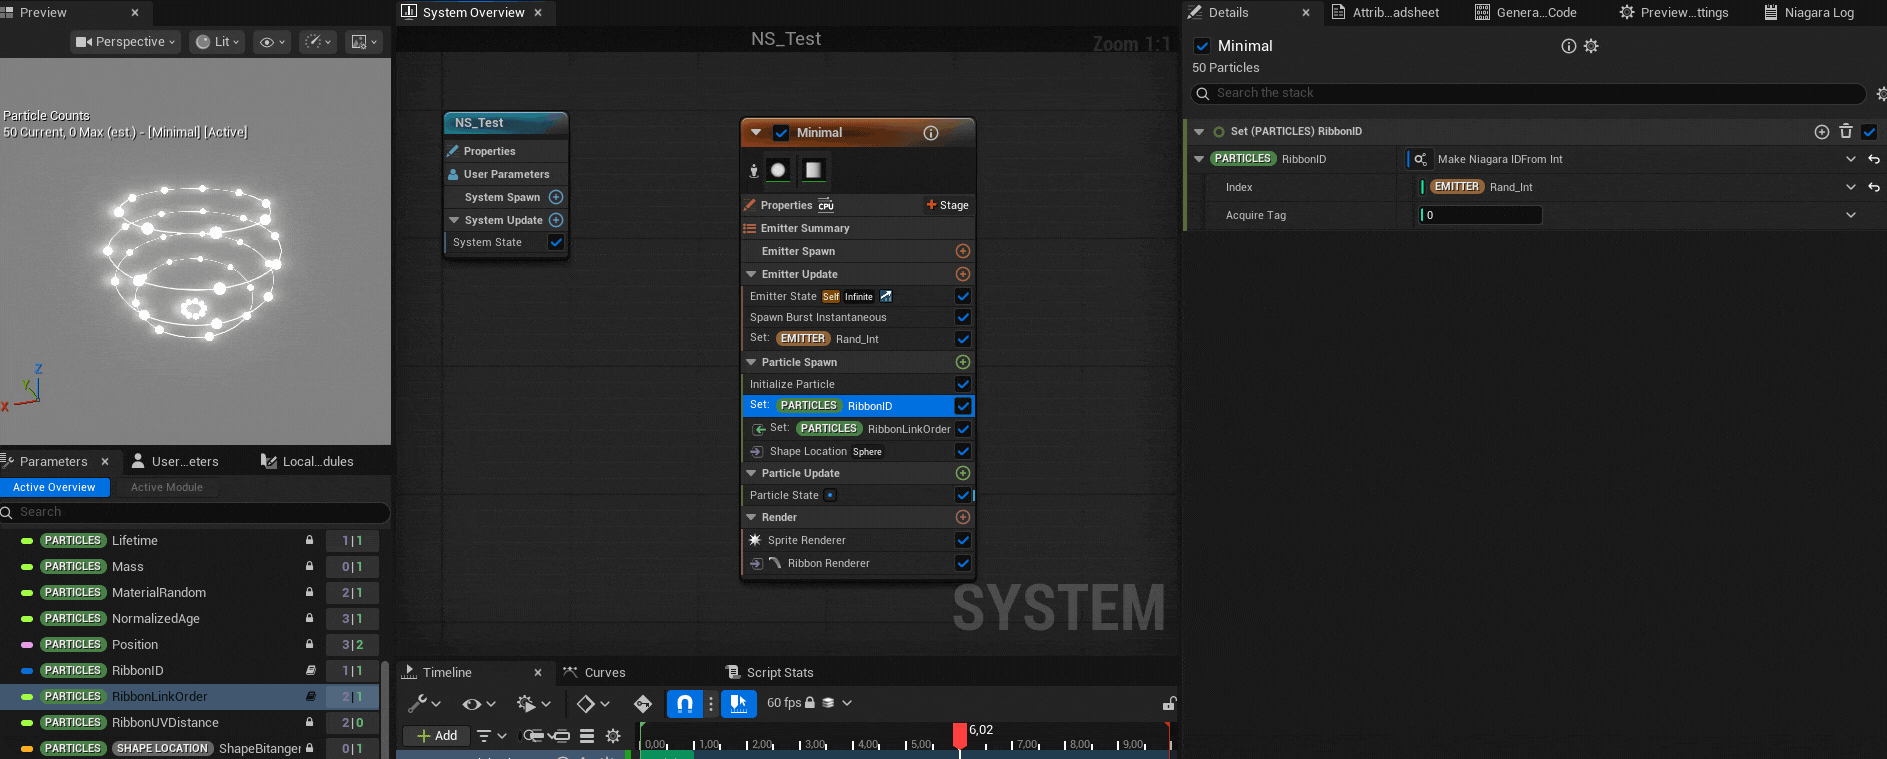Click the timeline snapping magnet icon

pyautogui.click(x=685, y=704)
